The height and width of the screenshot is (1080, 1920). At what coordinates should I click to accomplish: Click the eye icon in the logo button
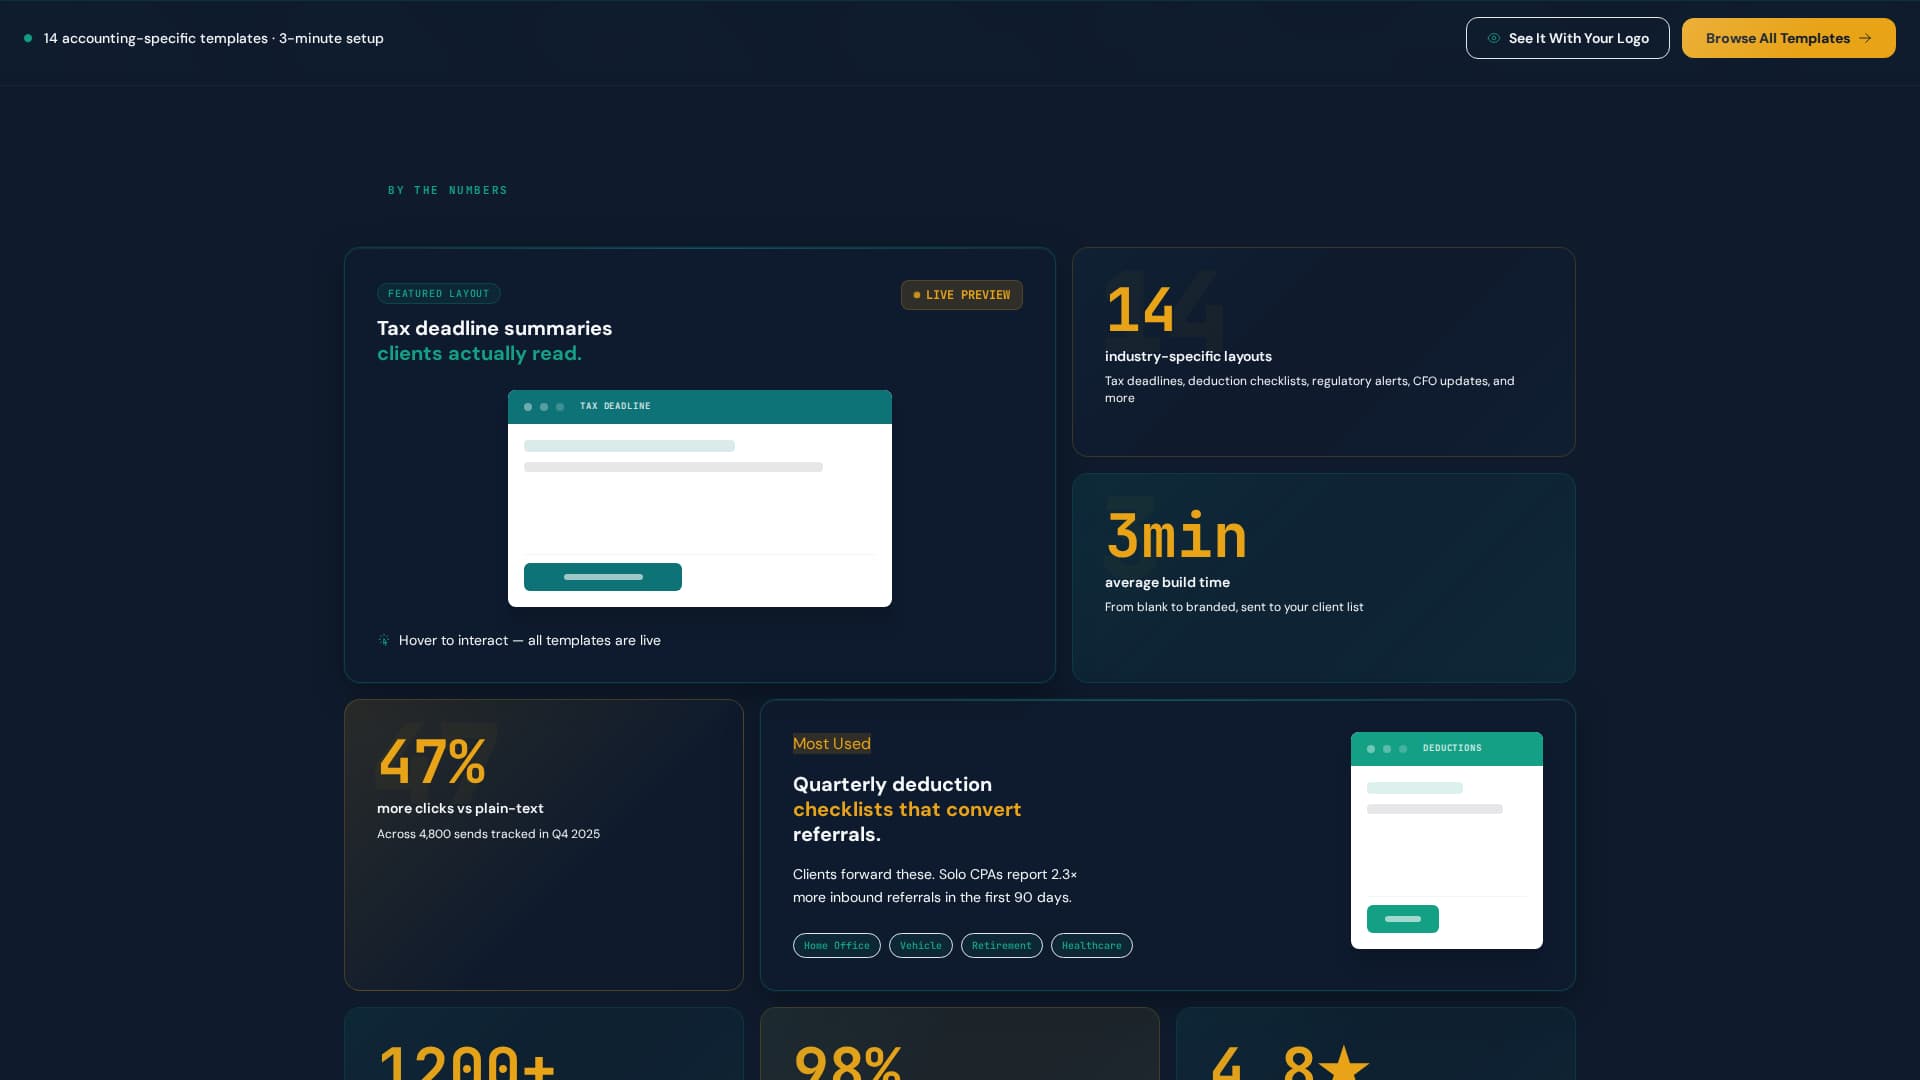pos(1494,38)
